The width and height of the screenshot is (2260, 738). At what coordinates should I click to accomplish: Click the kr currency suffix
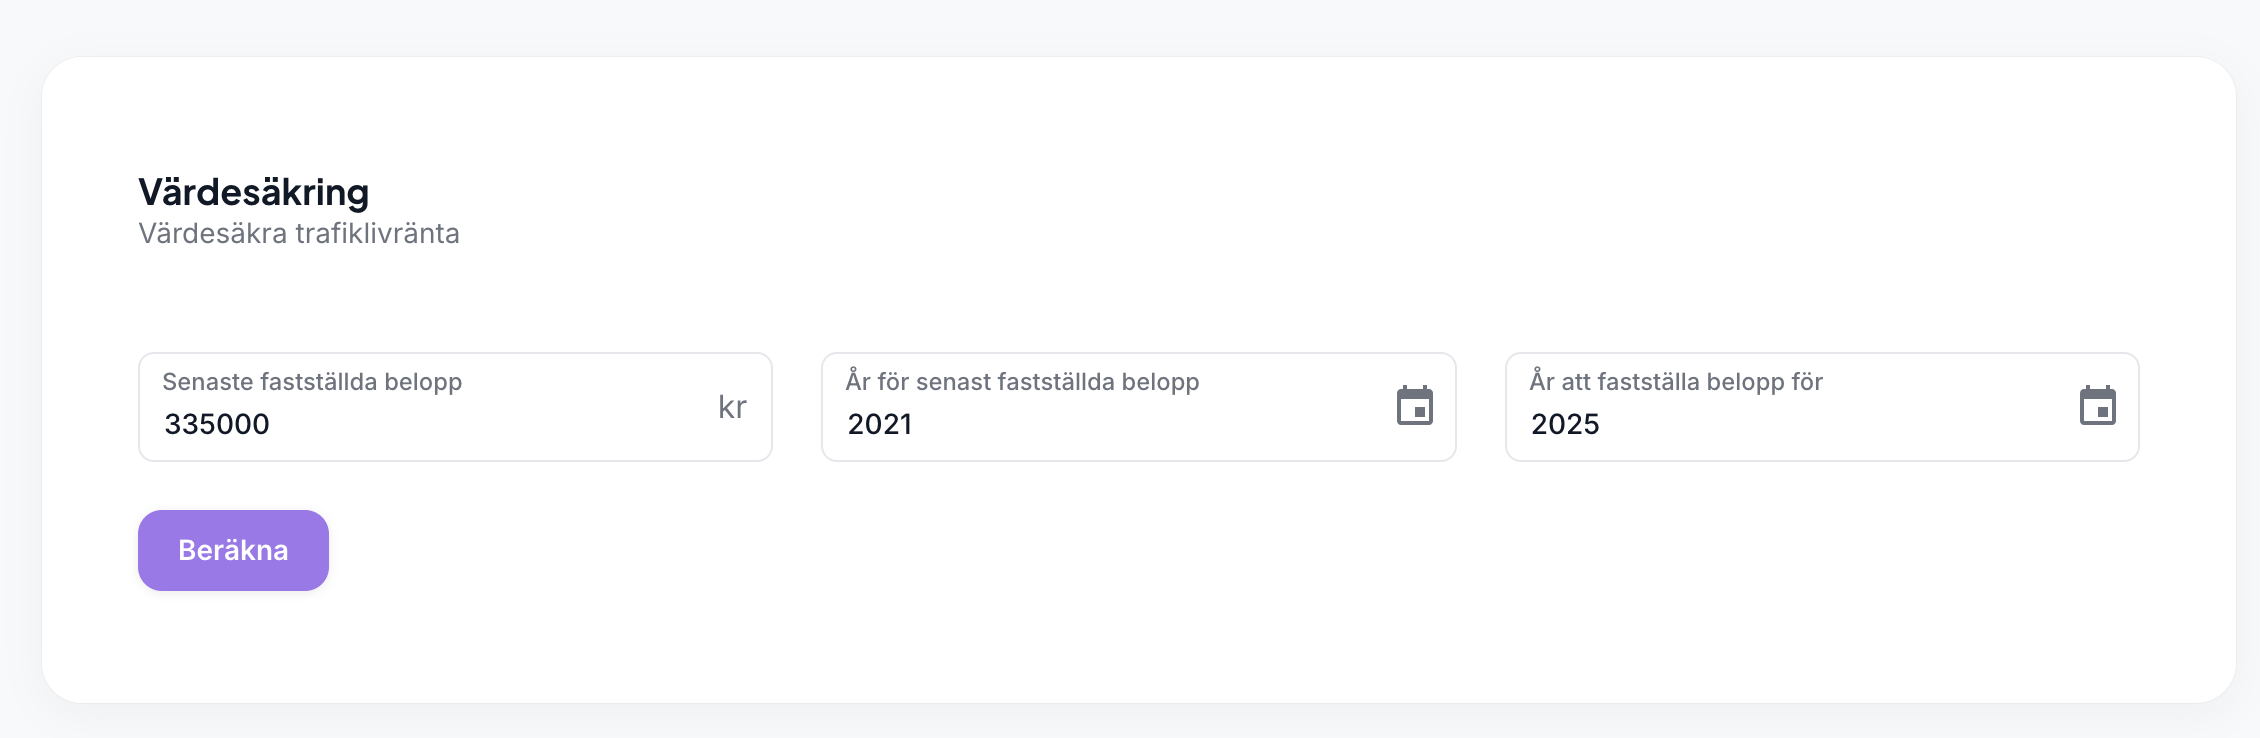coord(732,407)
